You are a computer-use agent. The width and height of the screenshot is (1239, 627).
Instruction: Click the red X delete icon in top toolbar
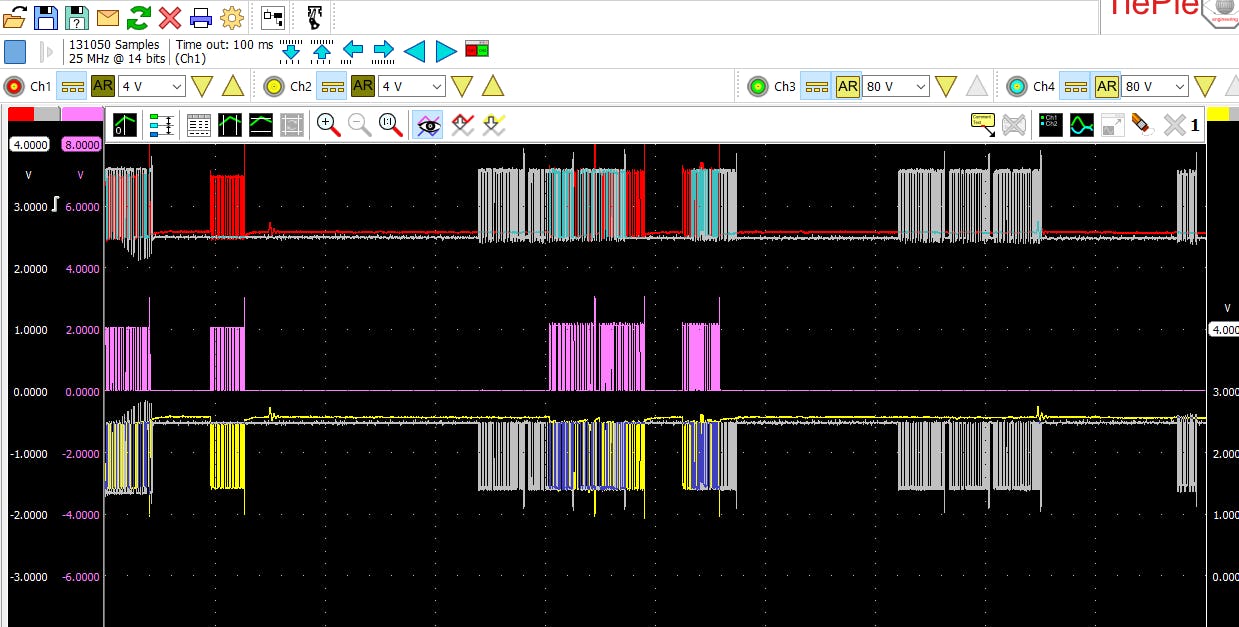pyautogui.click(x=170, y=17)
